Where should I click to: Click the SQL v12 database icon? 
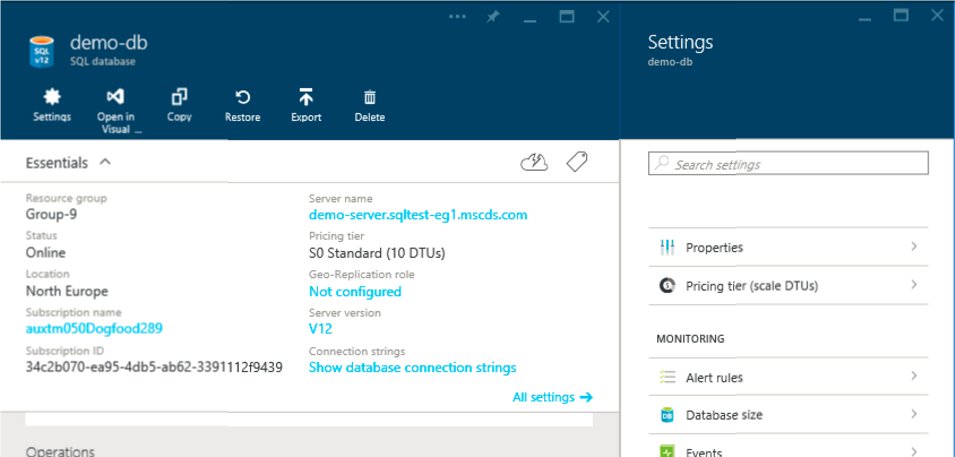tap(41, 51)
